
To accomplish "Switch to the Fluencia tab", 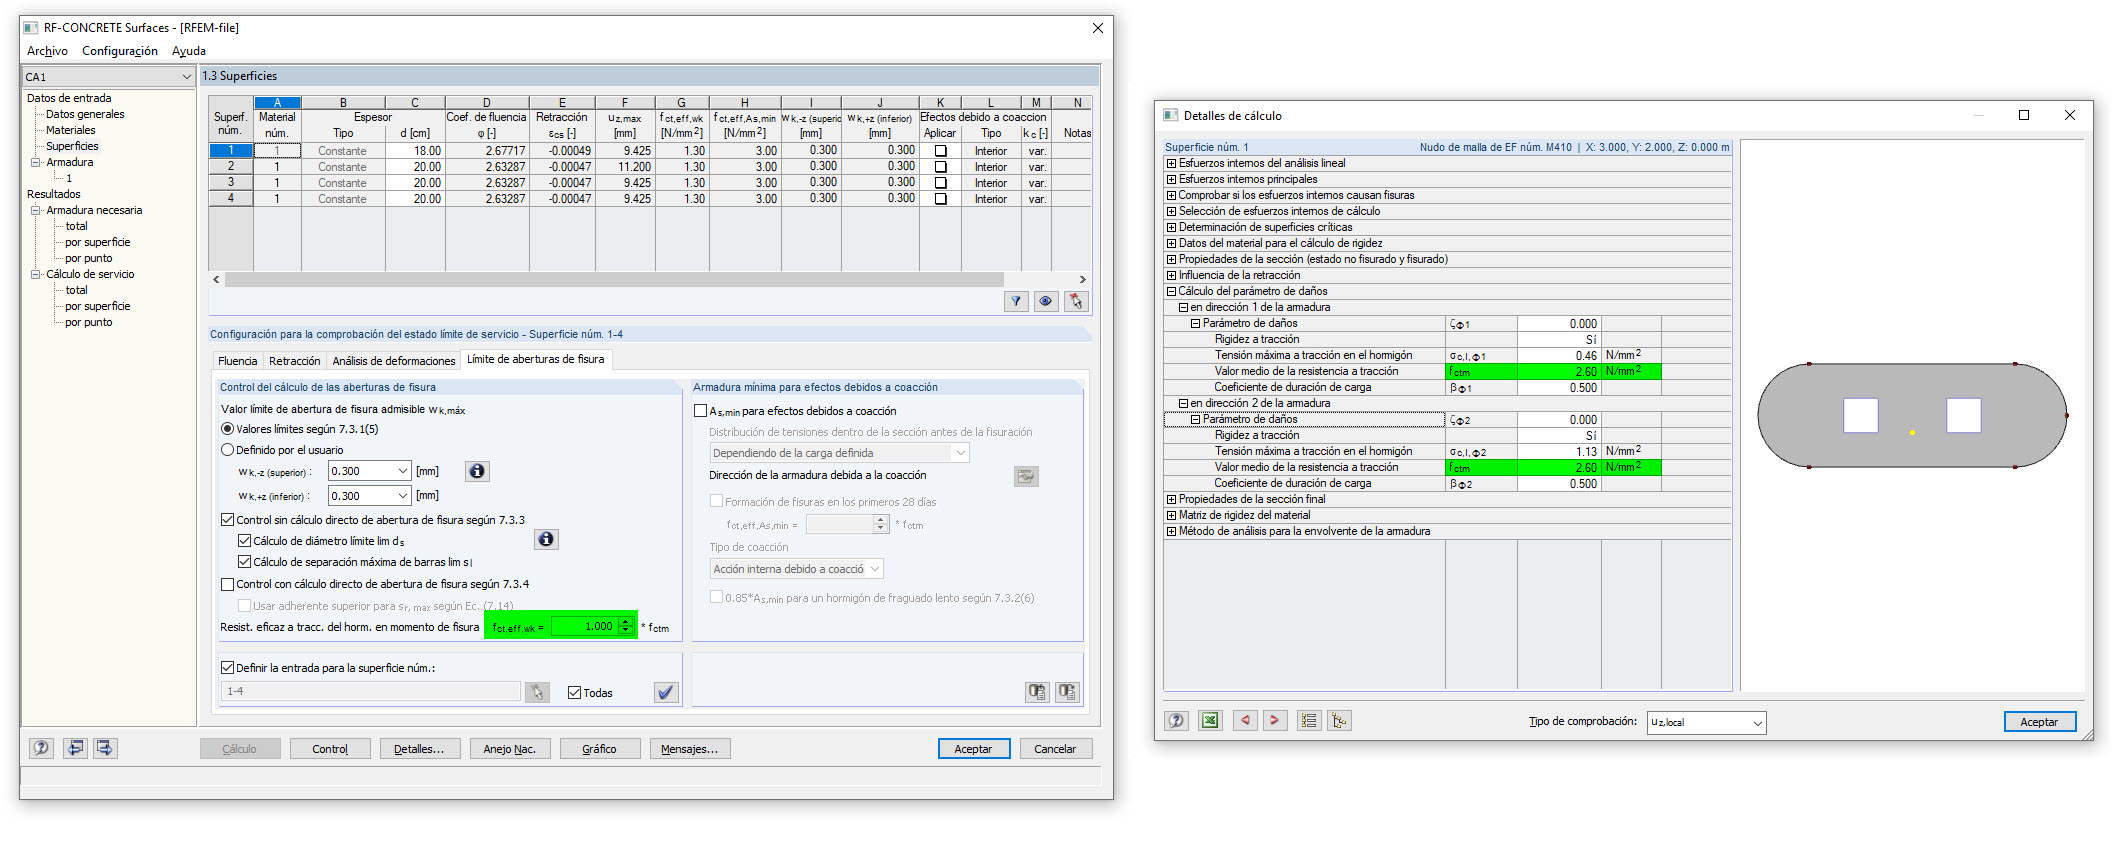I will (x=238, y=361).
